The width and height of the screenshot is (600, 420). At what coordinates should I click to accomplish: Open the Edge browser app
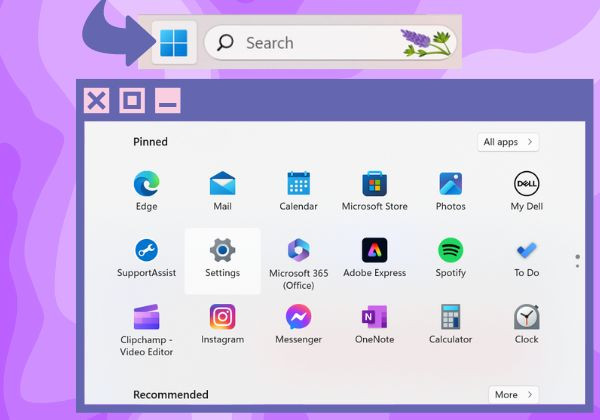[147, 190]
